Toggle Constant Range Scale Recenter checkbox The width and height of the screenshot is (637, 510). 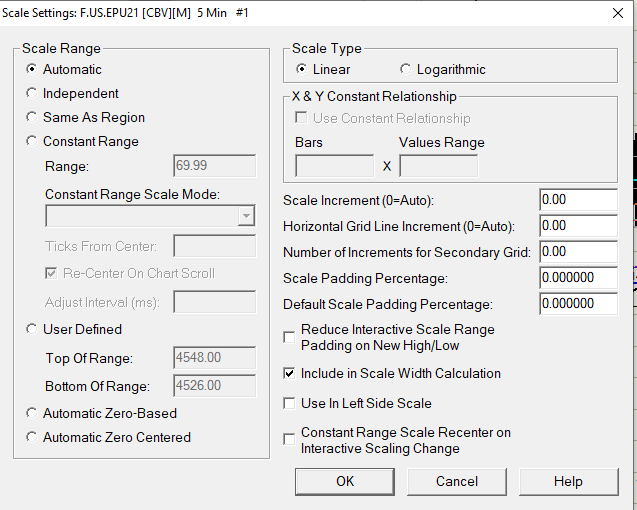[x=289, y=440]
